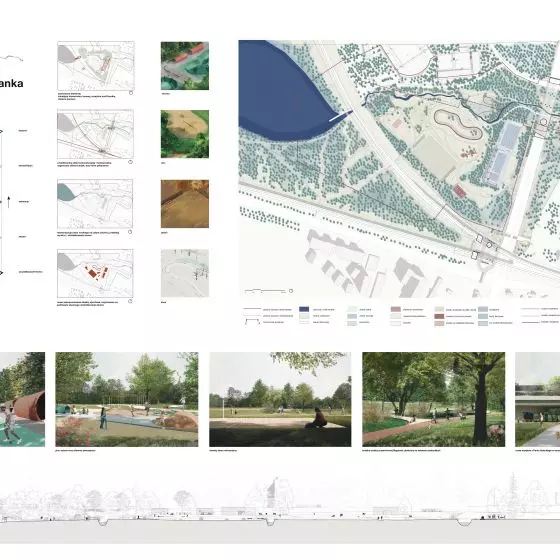The image size is (560, 560).
Task: Click the north symbol under the first site diagram
Action: [131, 93]
